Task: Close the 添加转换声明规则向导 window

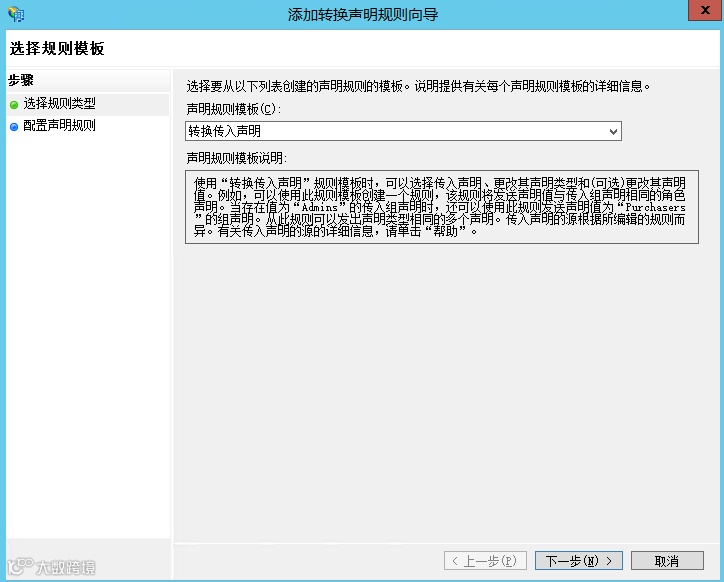Action: [x=705, y=10]
